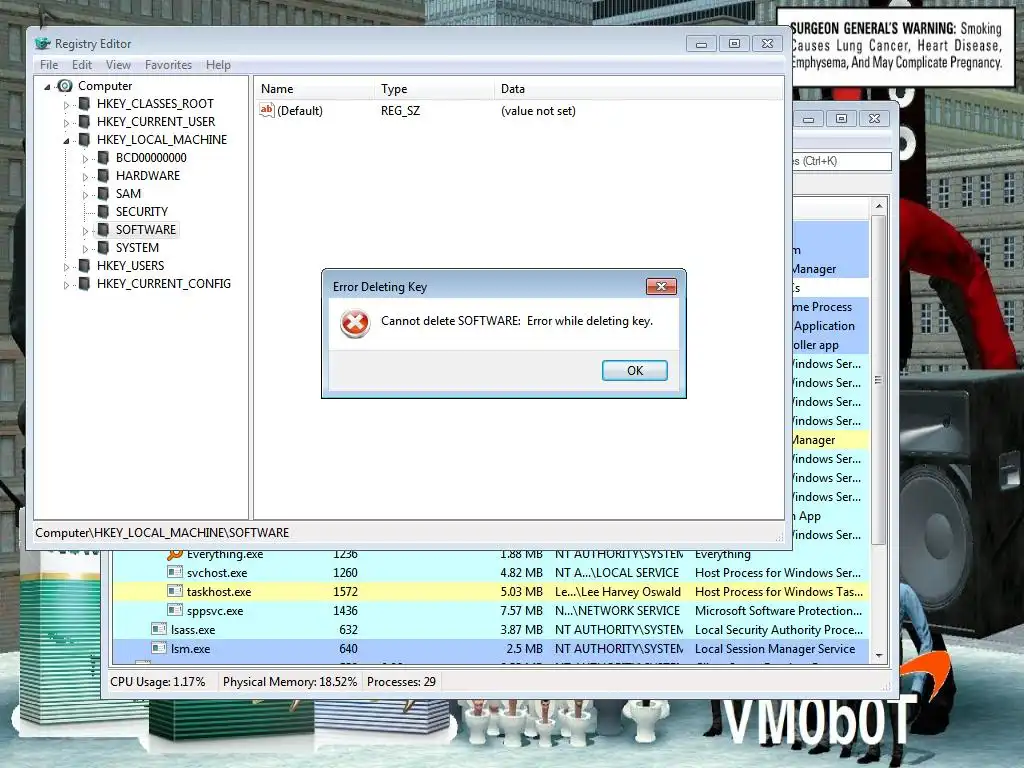1024x768 pixels.
Task: Click the HKEY_USERS key icon
Action: 84,265
